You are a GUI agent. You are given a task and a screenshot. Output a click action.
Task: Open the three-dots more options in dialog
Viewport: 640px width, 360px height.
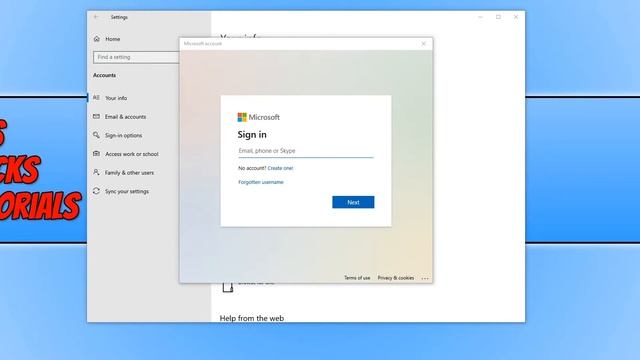pos(425,278)
